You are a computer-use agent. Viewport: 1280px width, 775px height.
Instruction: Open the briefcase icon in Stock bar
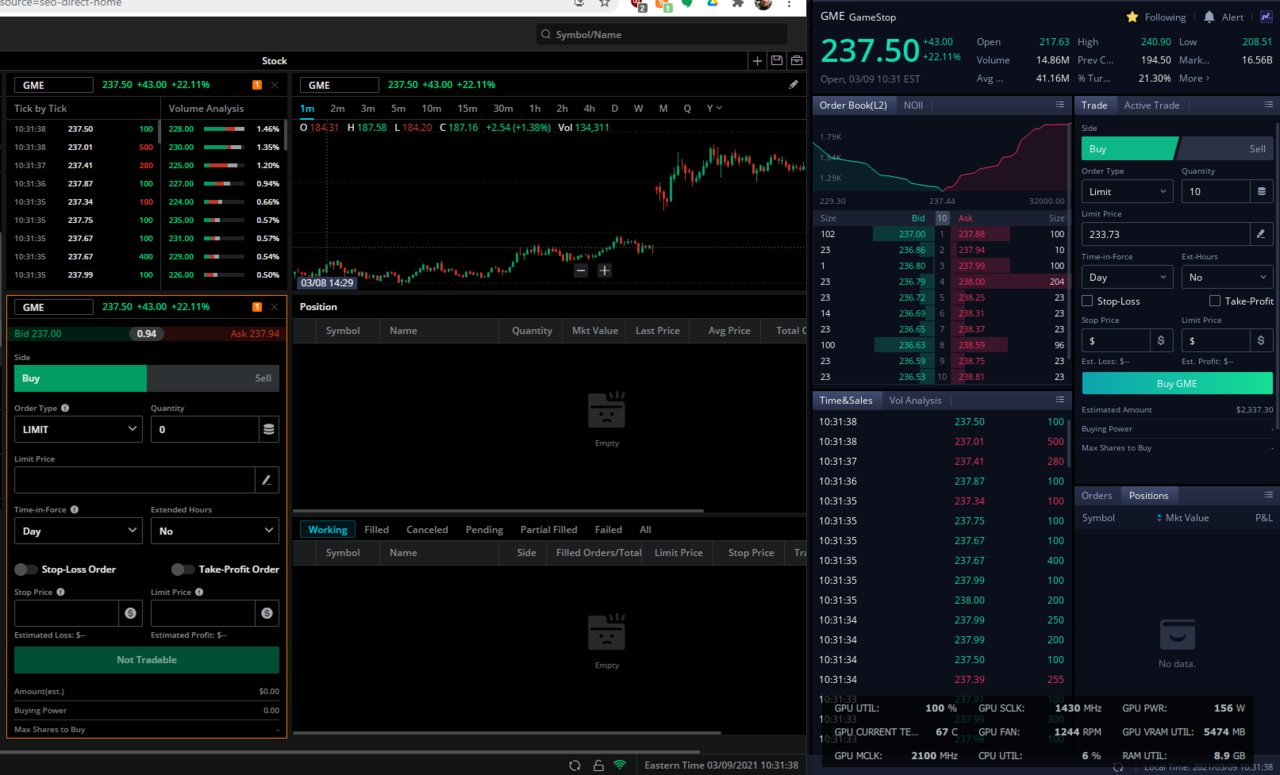click(796, 61)
